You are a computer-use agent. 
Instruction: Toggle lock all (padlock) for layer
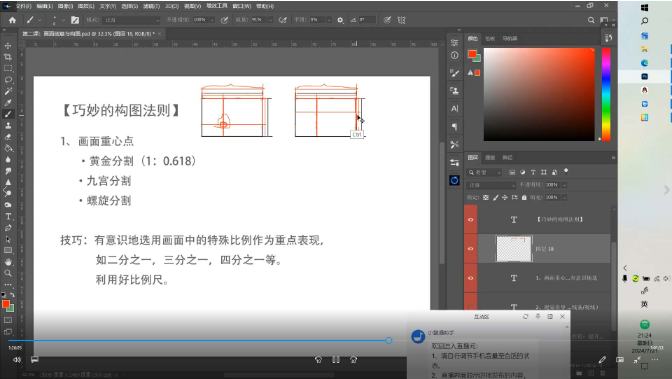pos(524,198)
